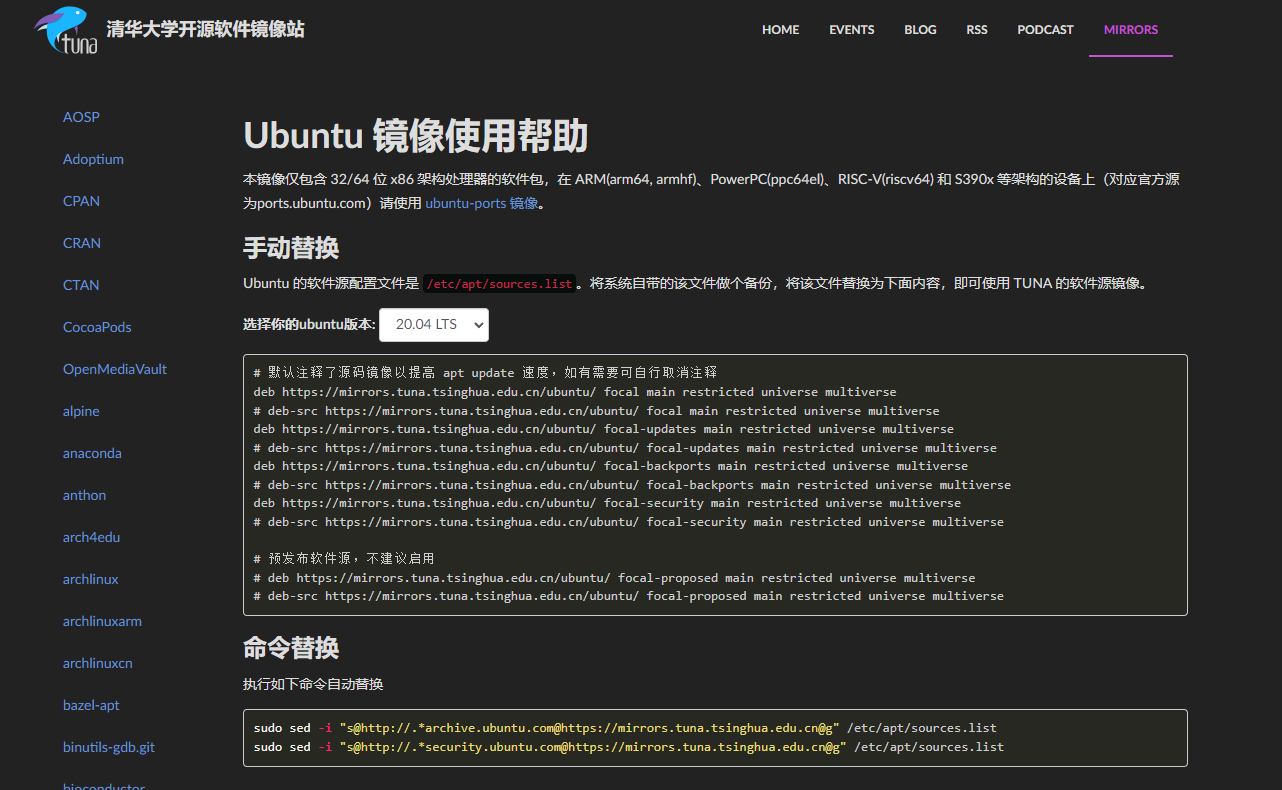Open the RSS nav item
The width and height of the screenshot is (1282, 790).
[977, 30]
